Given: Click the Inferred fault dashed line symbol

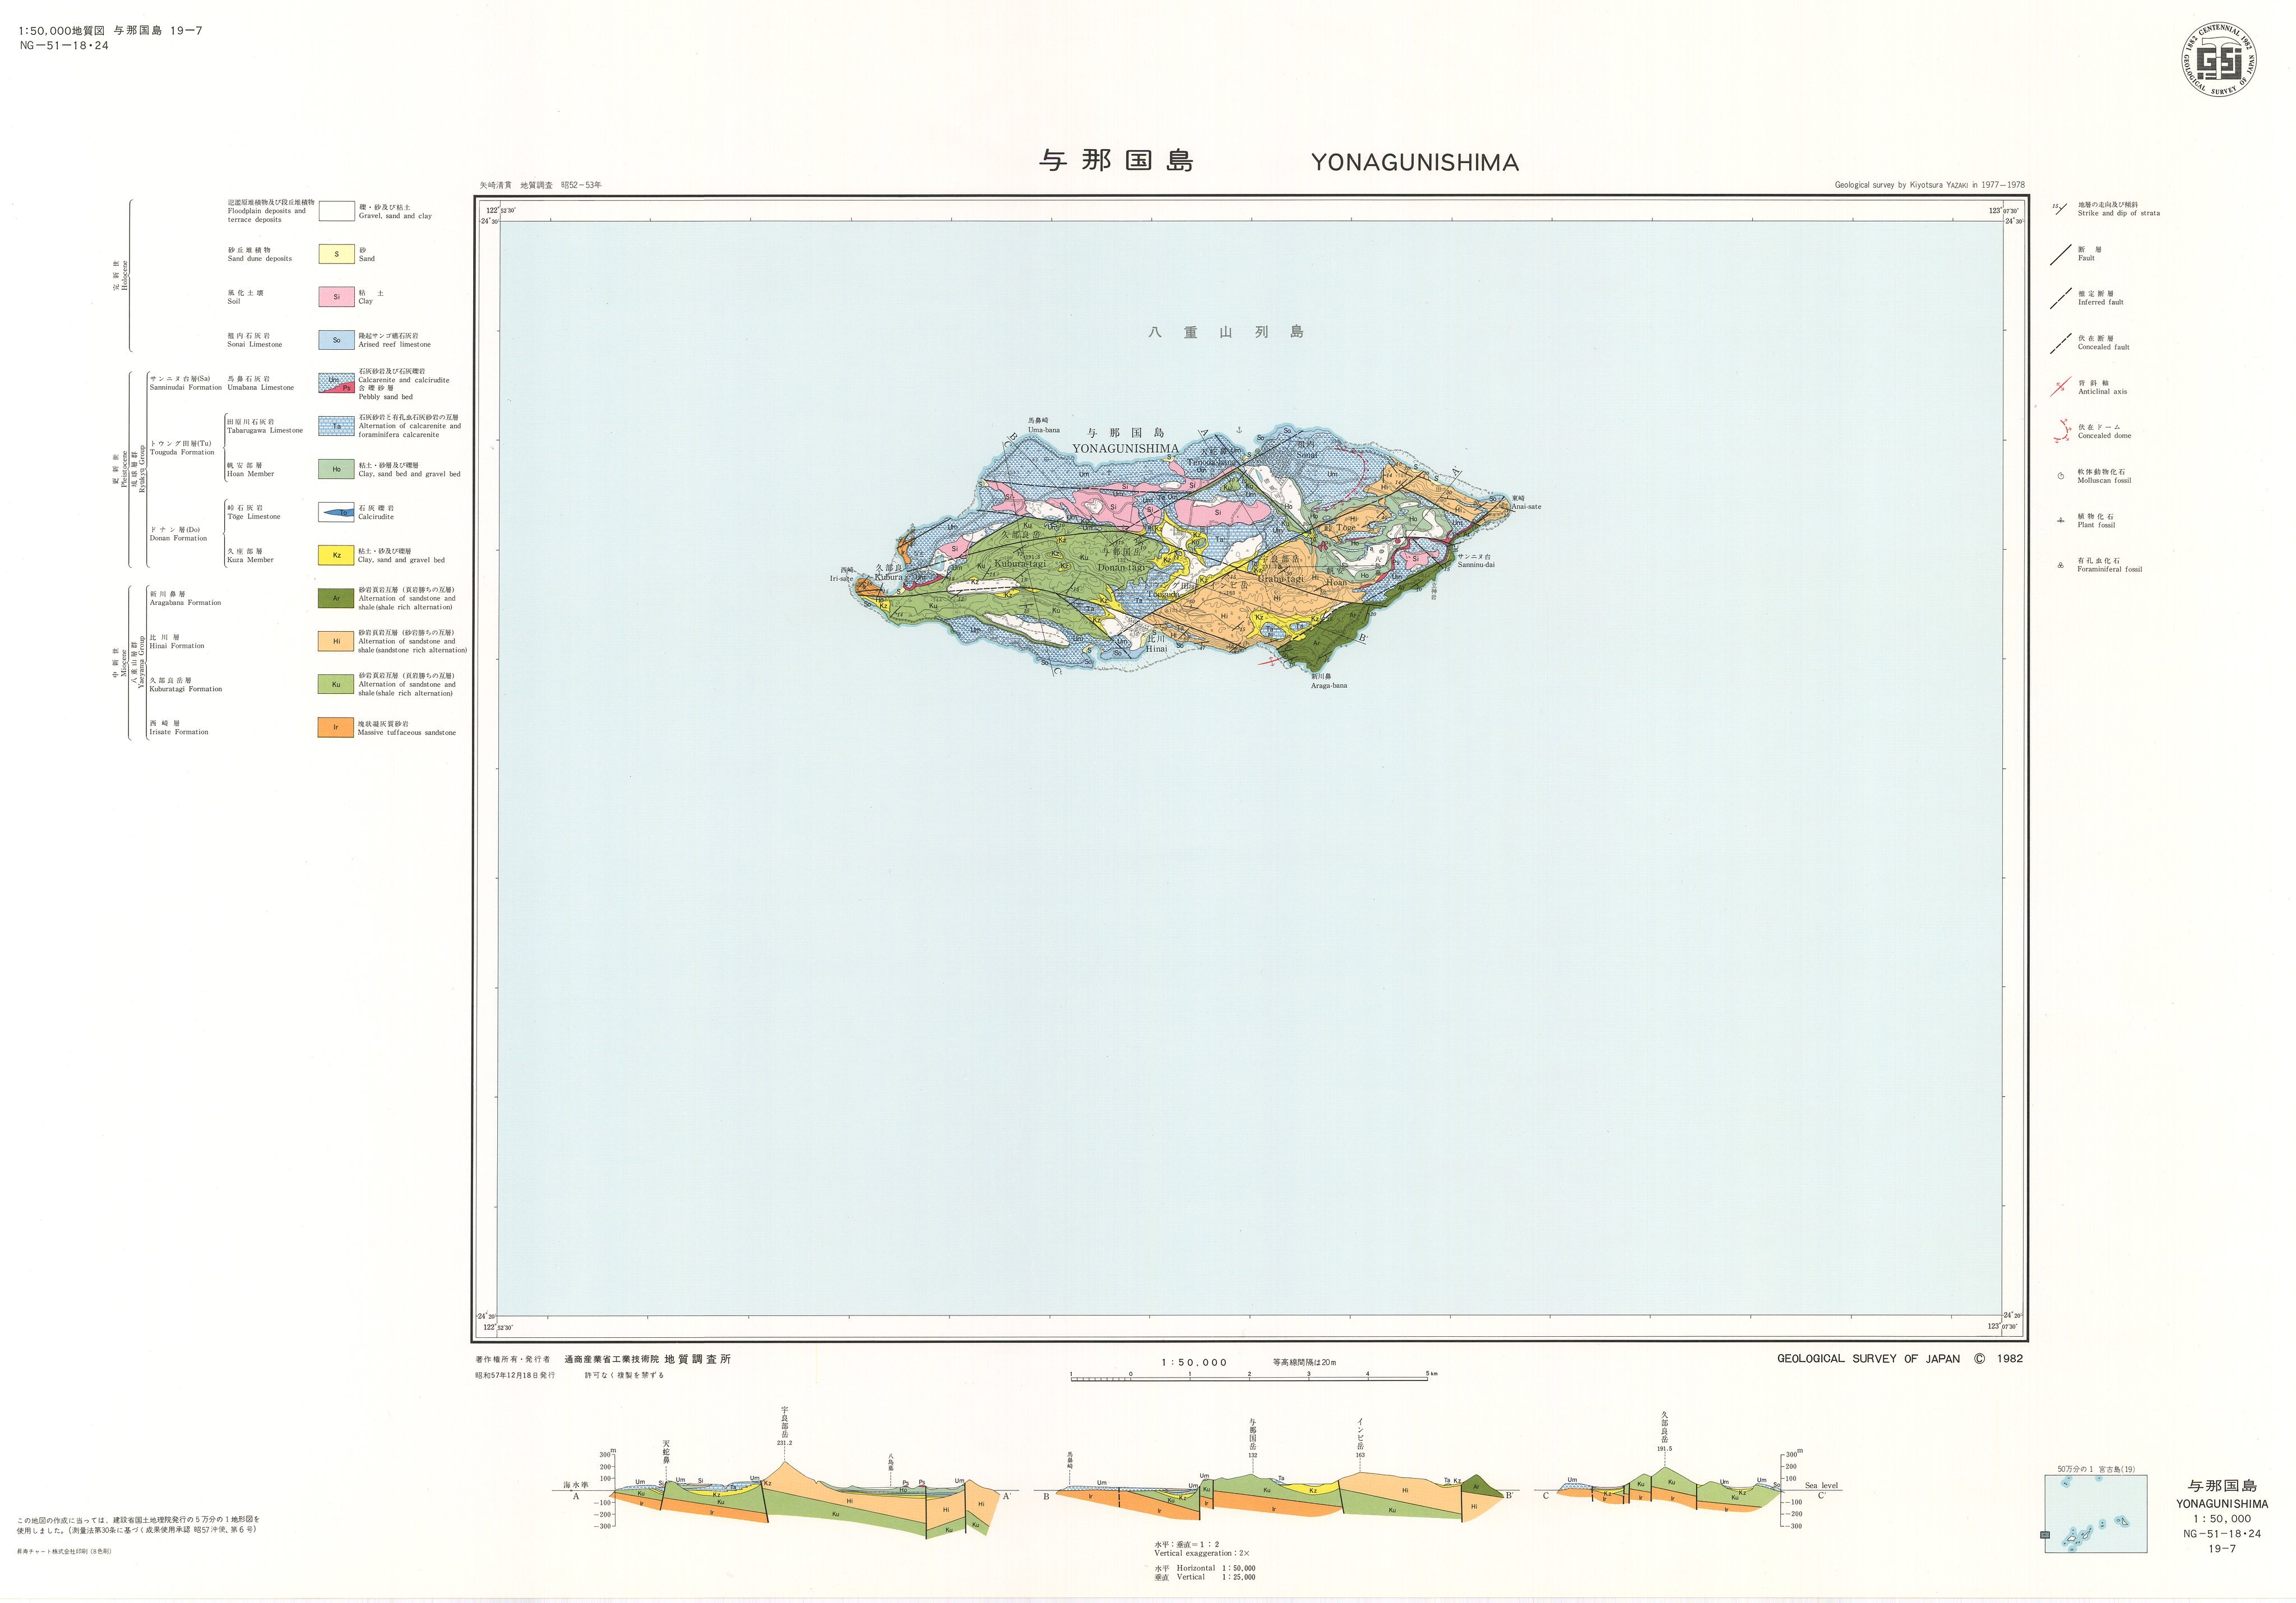Looking at the screenshot, I should pos(2060,298).
